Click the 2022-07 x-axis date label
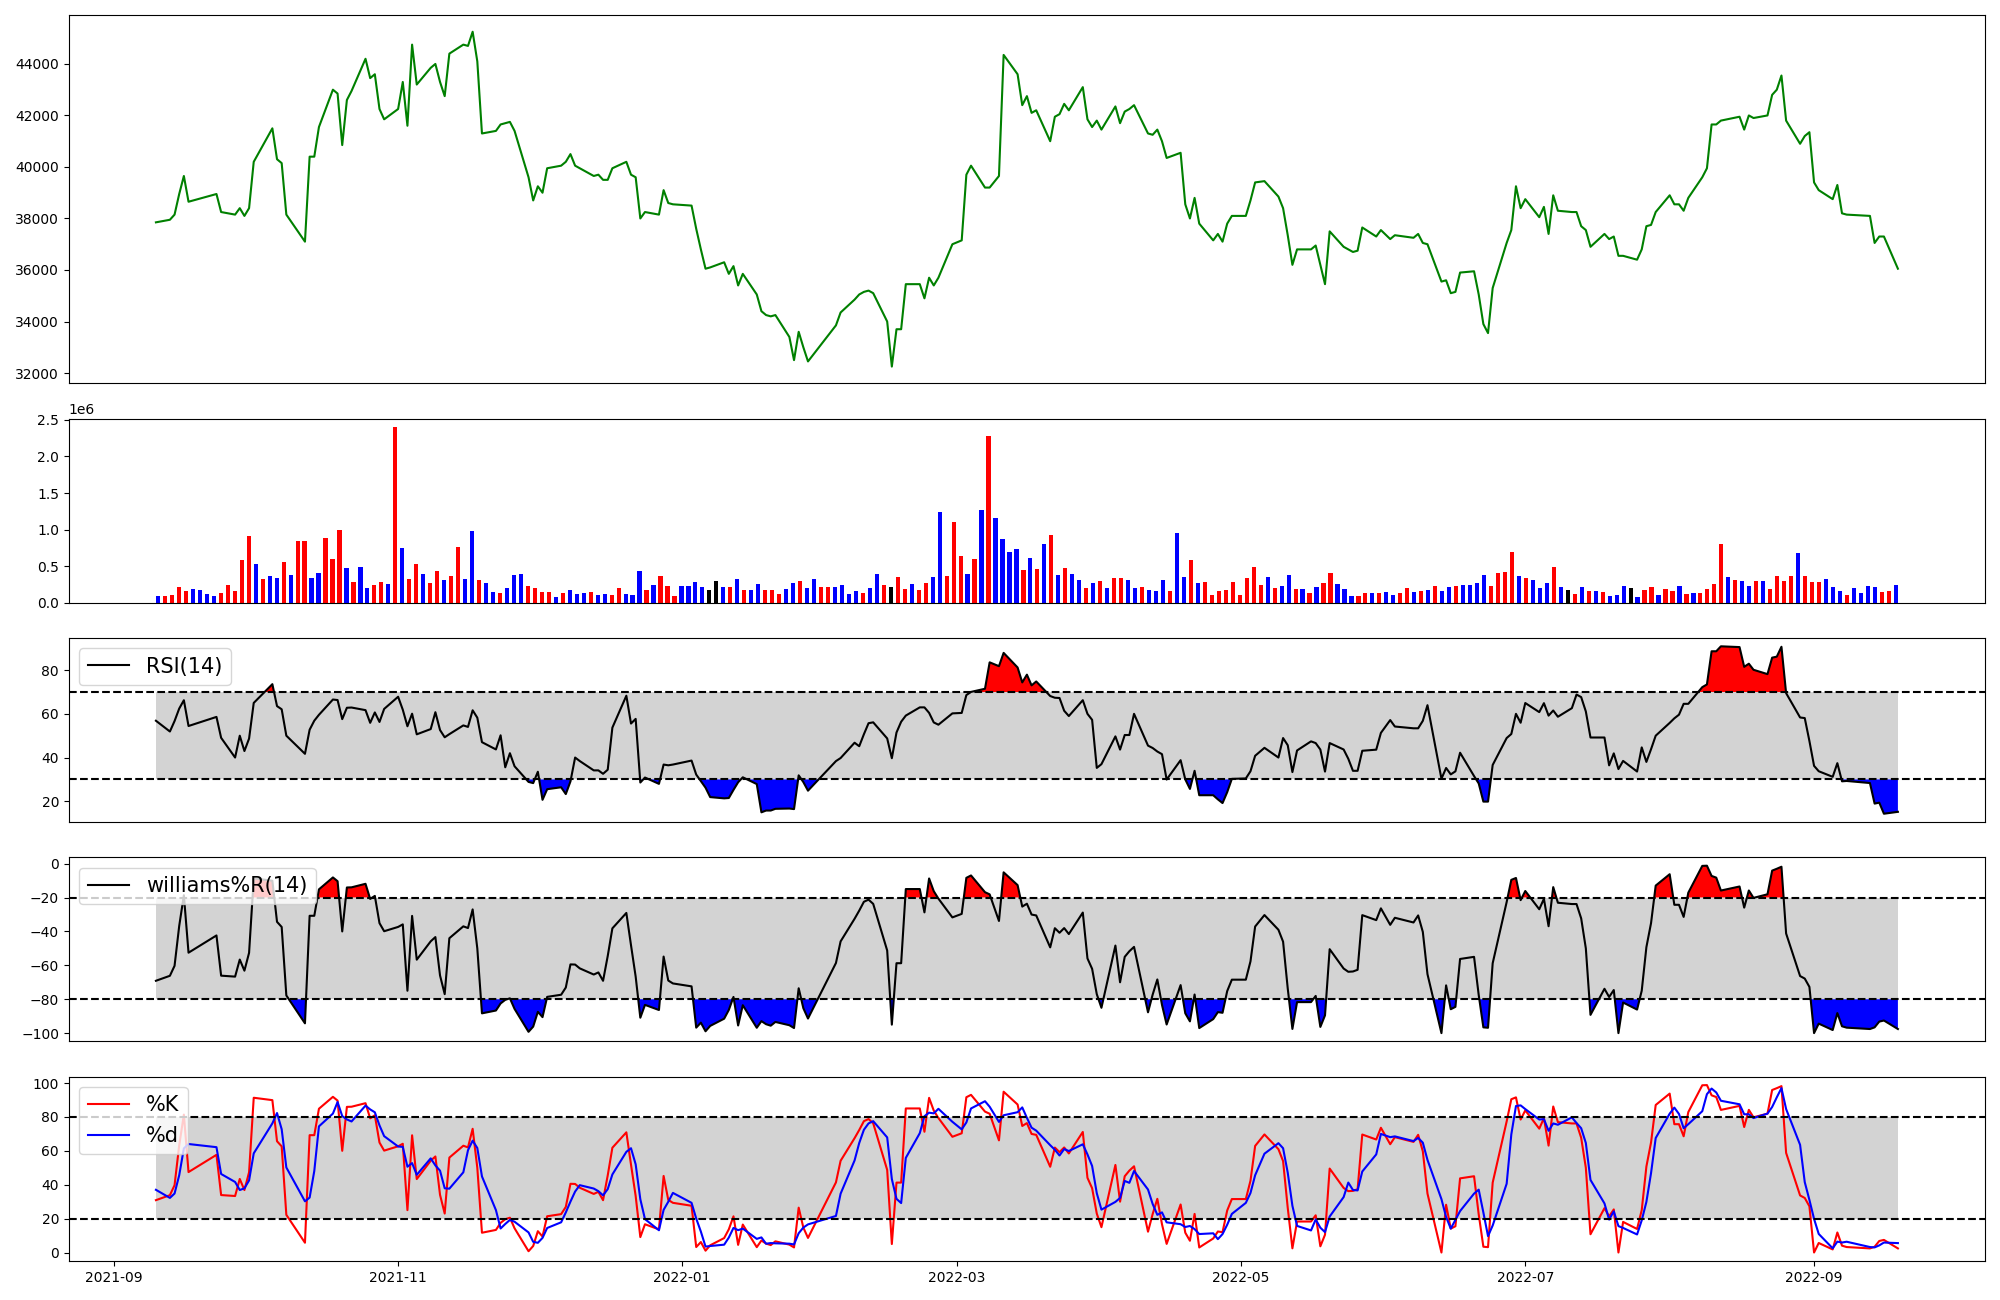2000x1300 pixels. coord(1525,1277)
